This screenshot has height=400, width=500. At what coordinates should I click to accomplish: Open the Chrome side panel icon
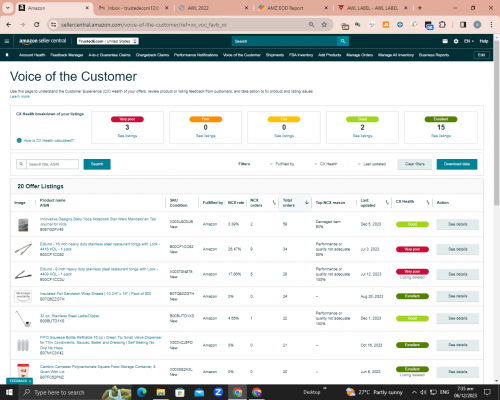click(463, 25)
